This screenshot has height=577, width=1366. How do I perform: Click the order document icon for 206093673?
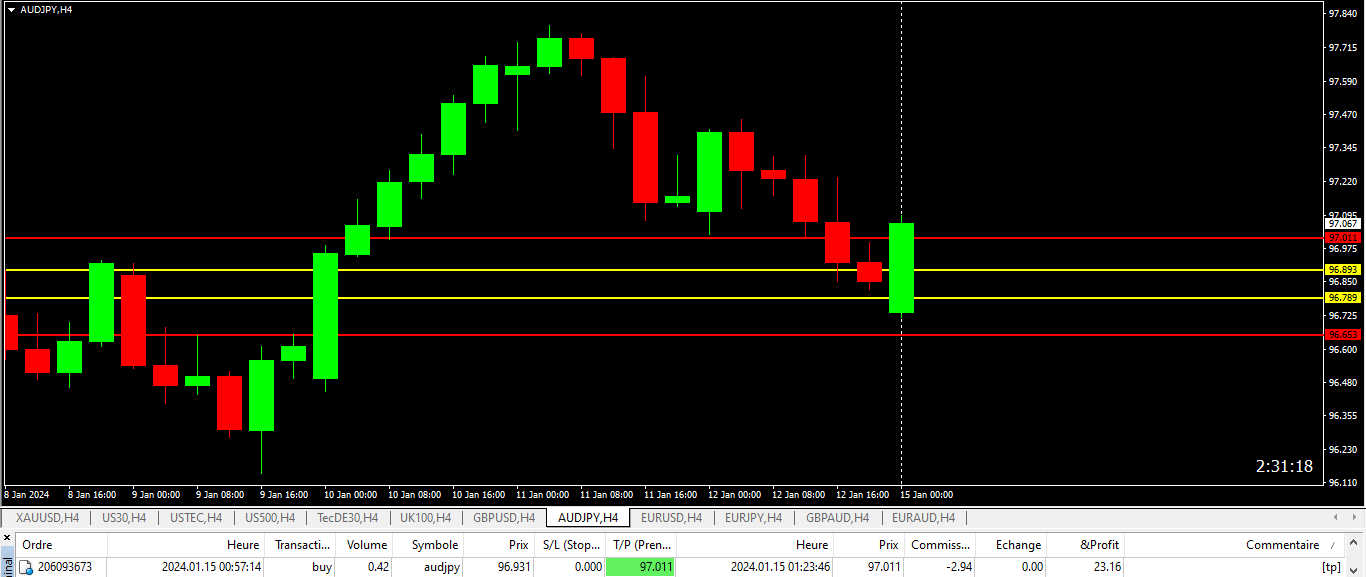[x=27, y=567]
